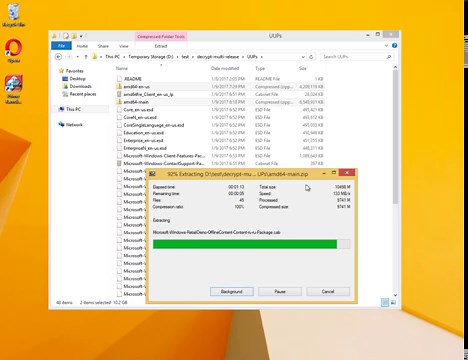Go back with the Back arrow button
The width and height of the screenshot is (468, 360).
[58, 57]
